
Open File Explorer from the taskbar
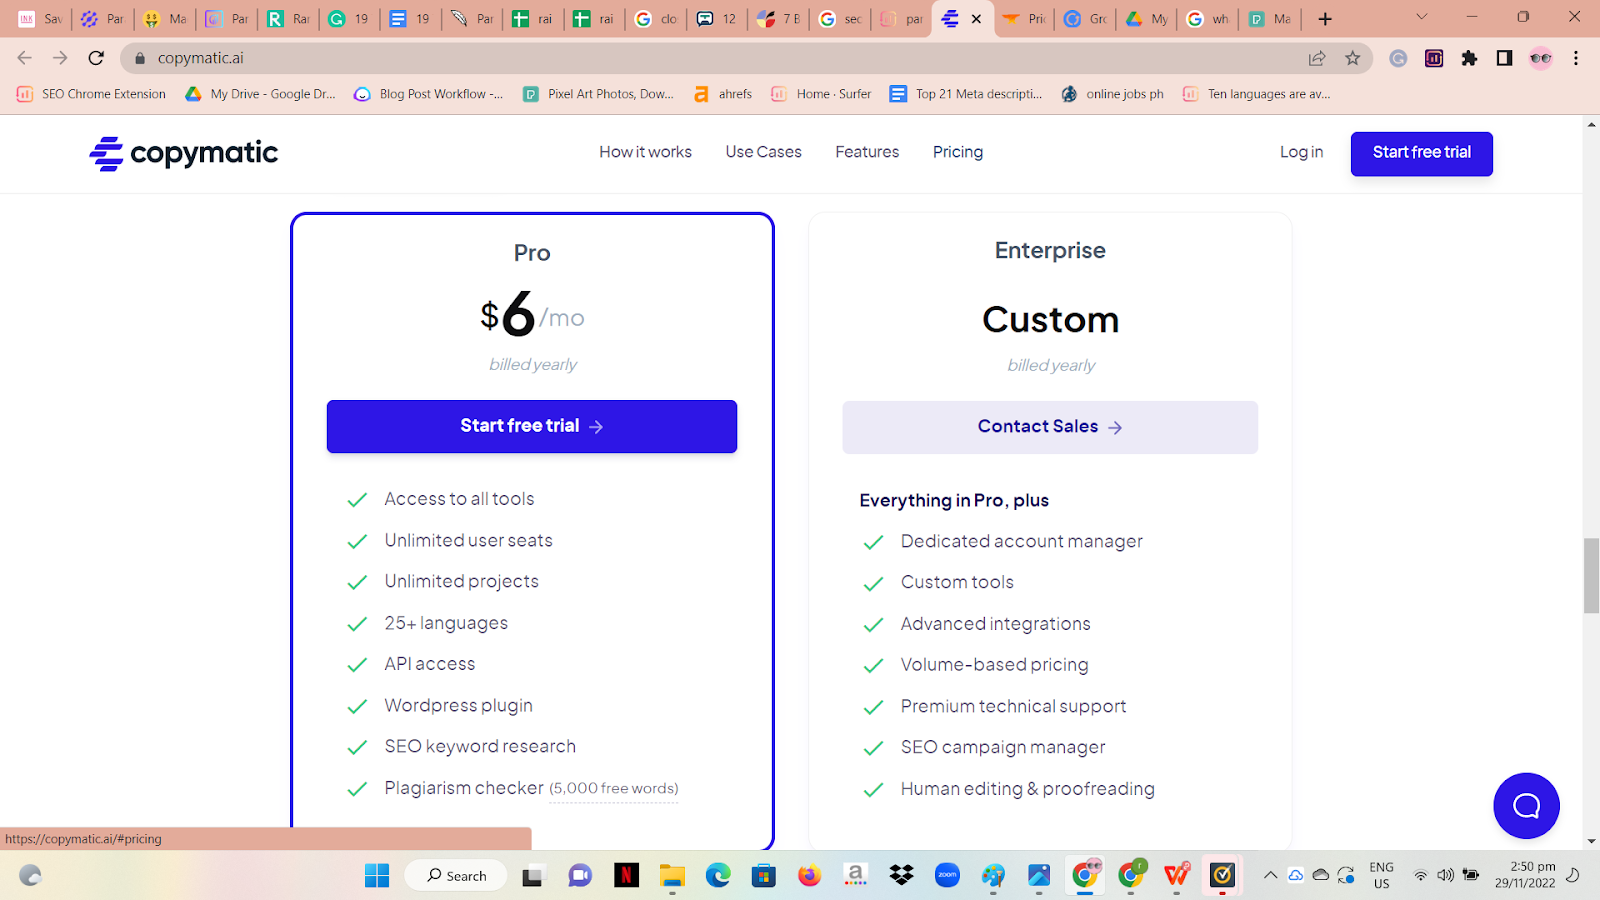click(672, 876)
